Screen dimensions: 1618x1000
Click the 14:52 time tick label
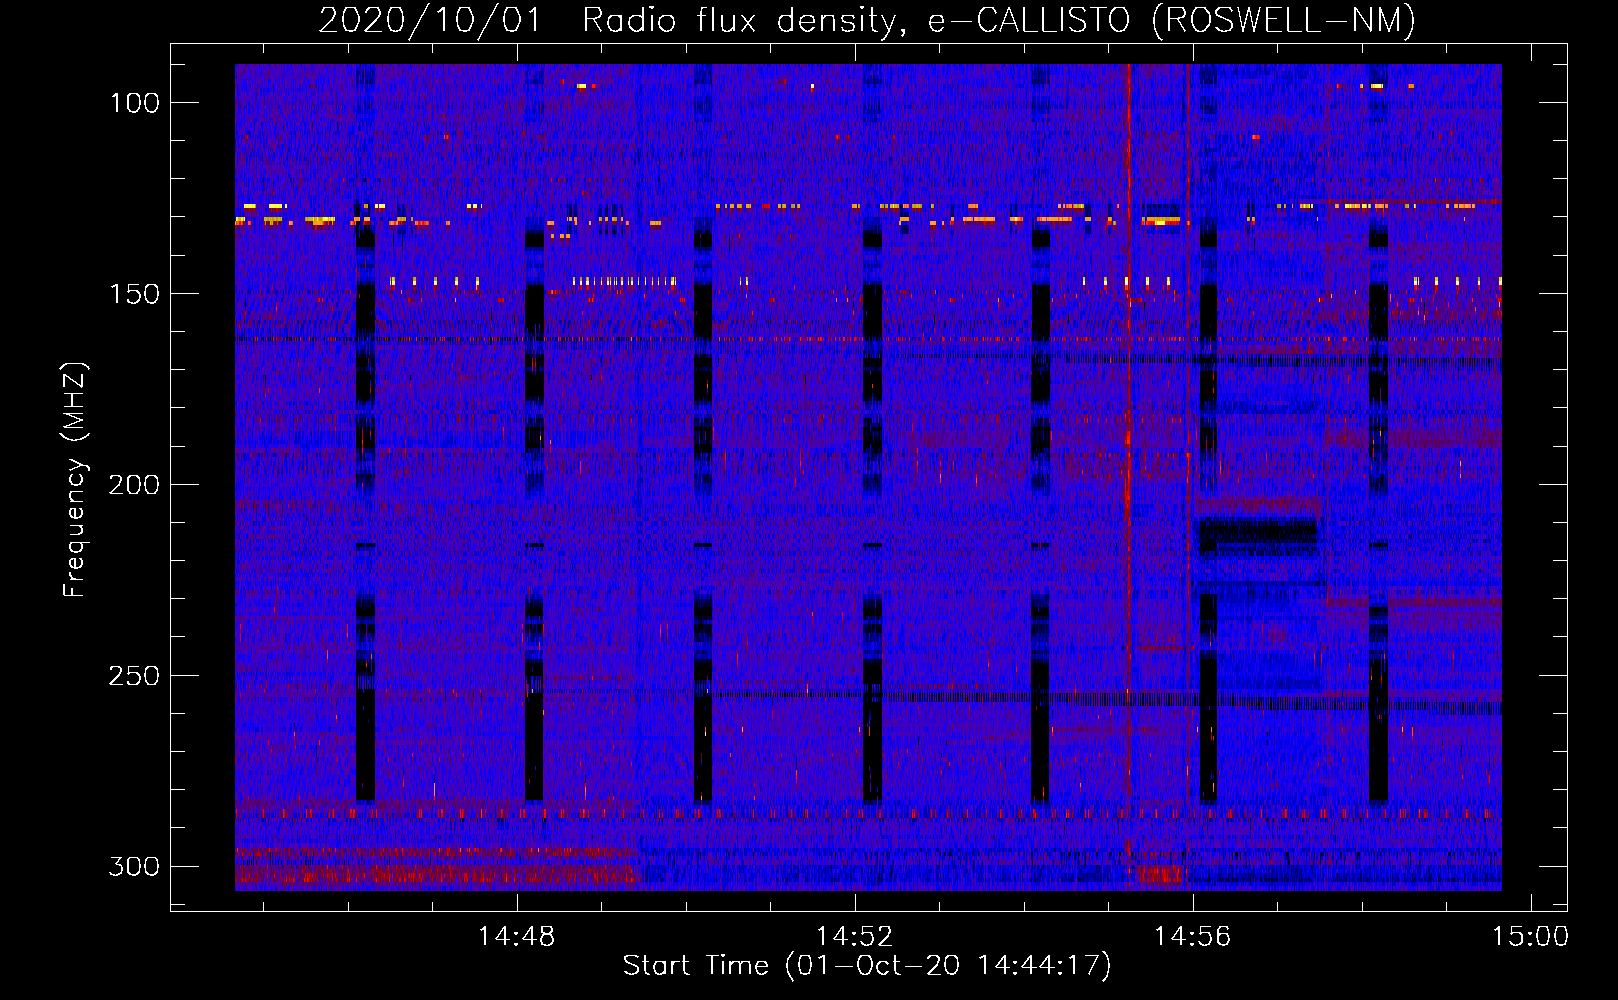[x=854, y=937]
